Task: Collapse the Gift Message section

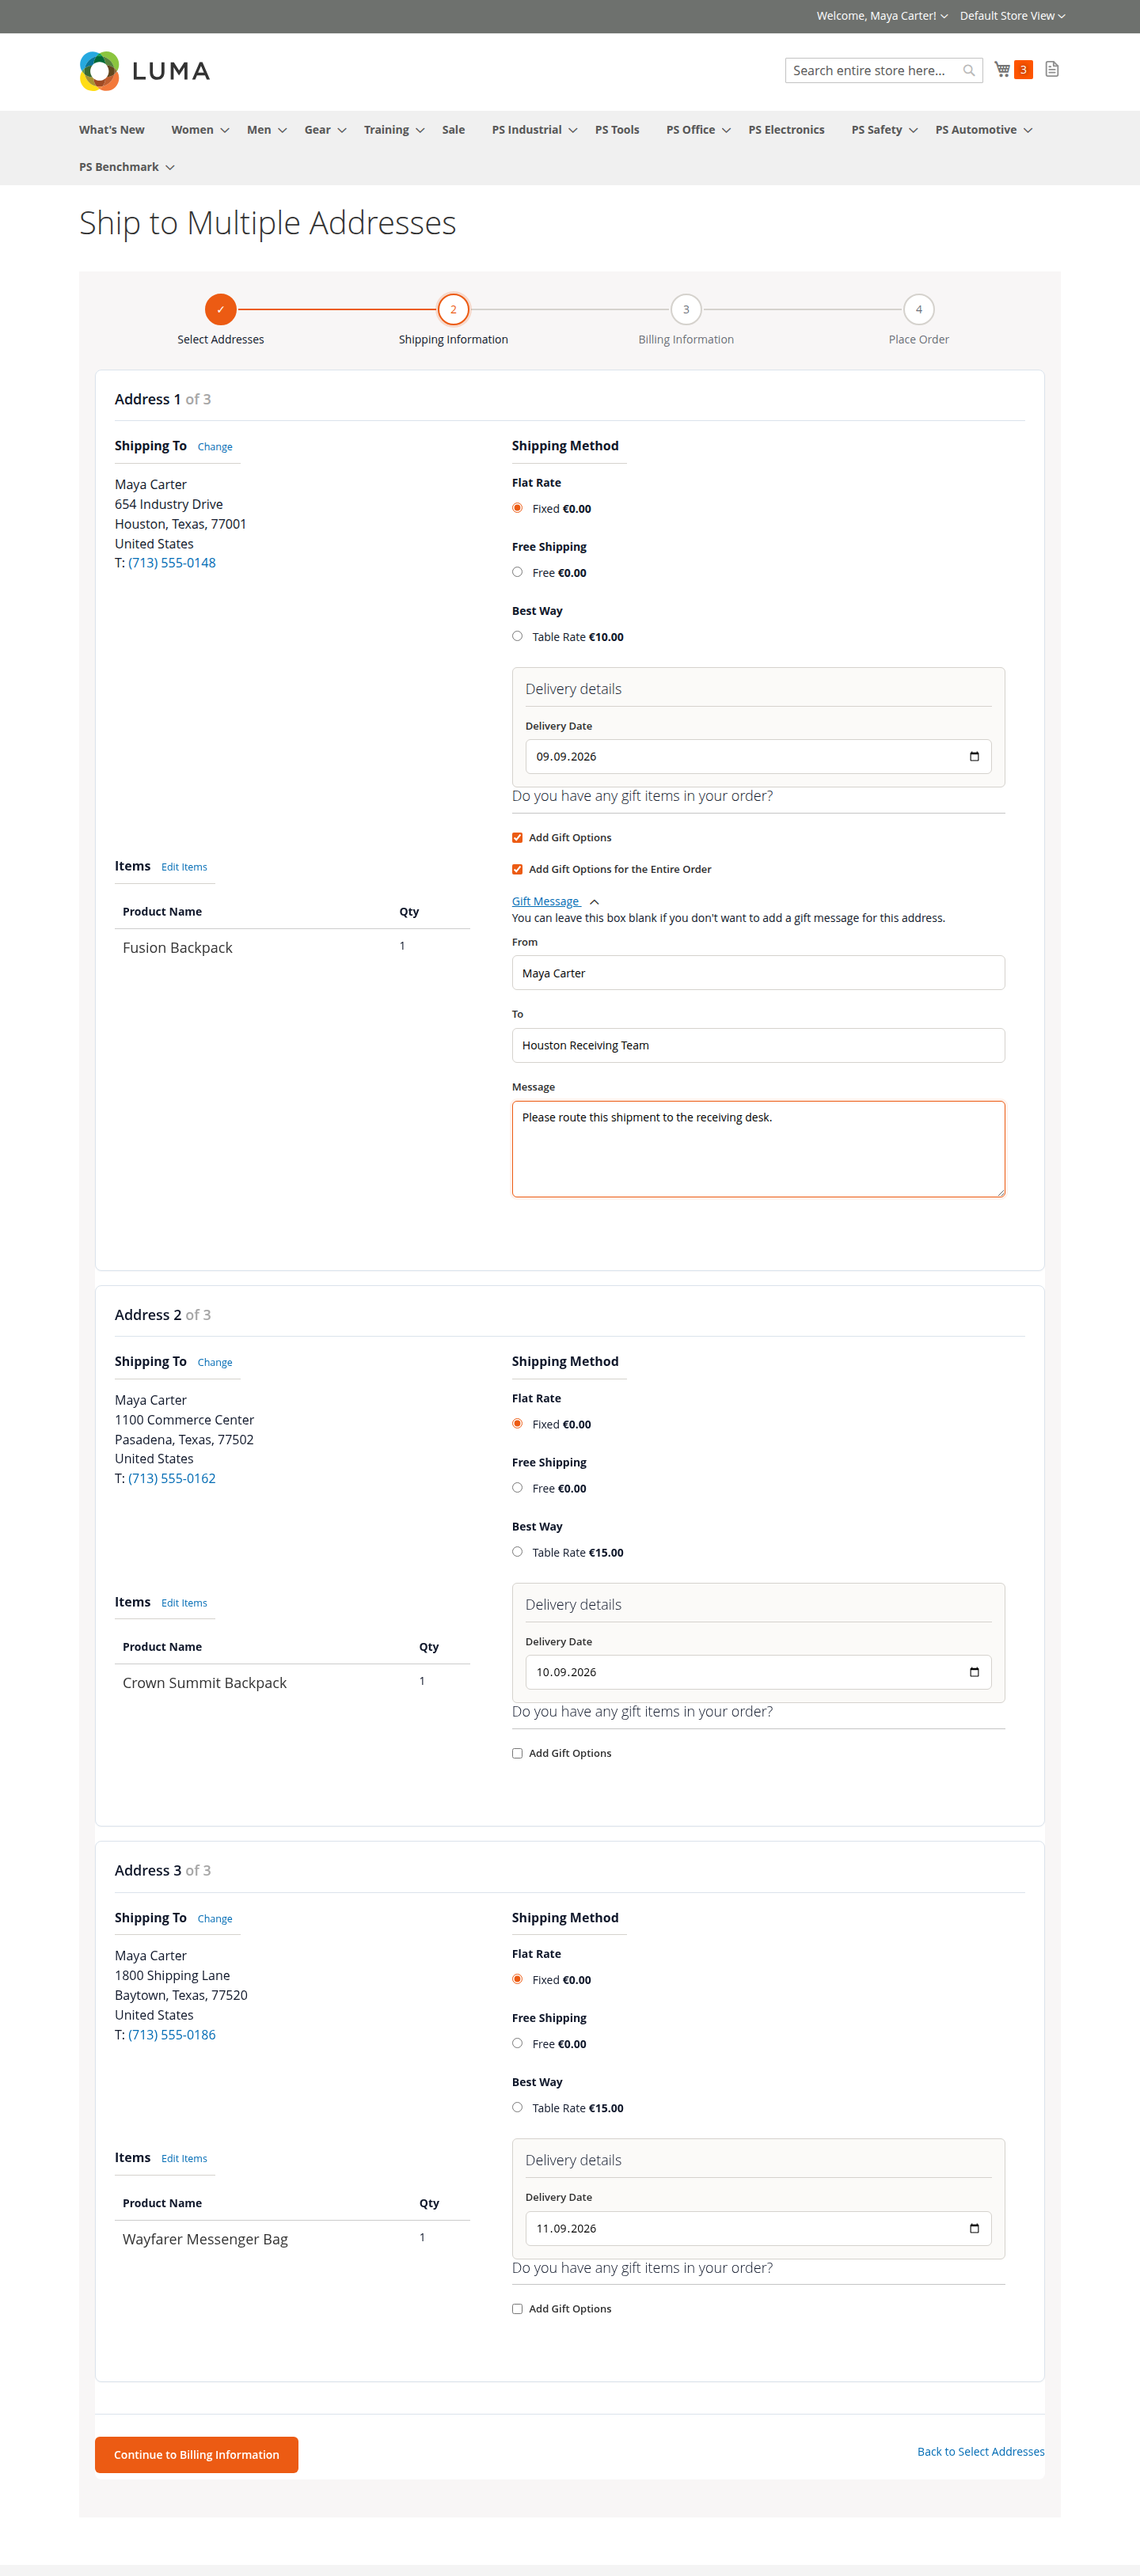Action: pos(555,901)
